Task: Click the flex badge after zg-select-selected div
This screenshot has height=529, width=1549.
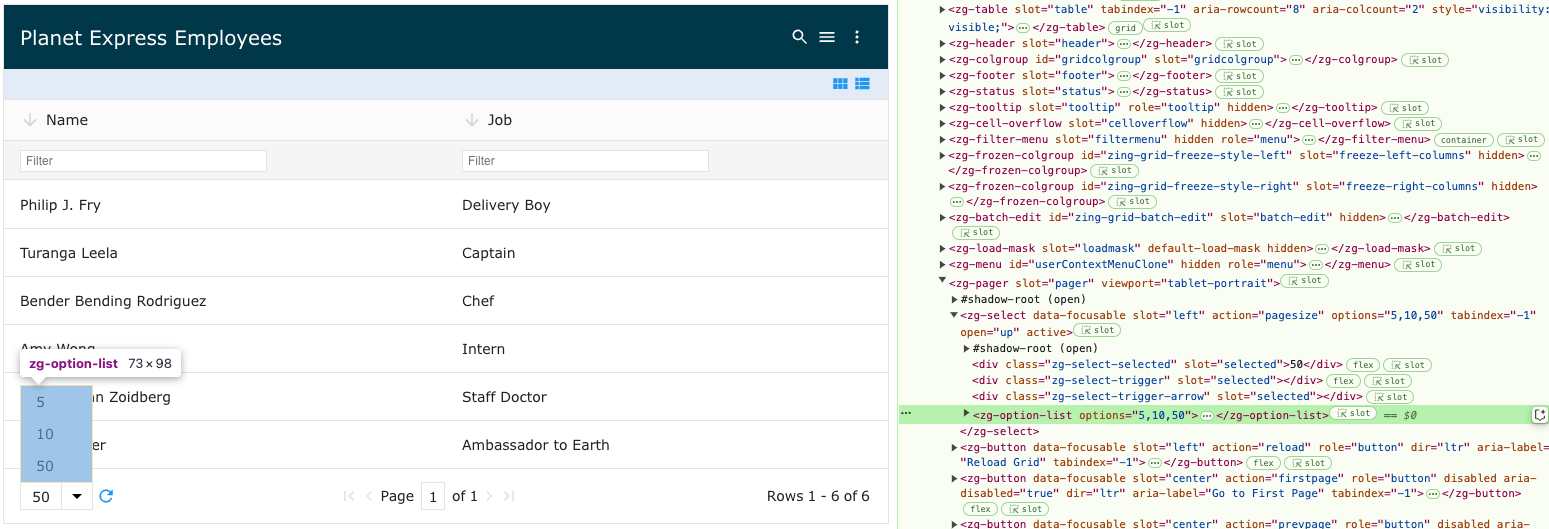Action: pos(1363,365)
